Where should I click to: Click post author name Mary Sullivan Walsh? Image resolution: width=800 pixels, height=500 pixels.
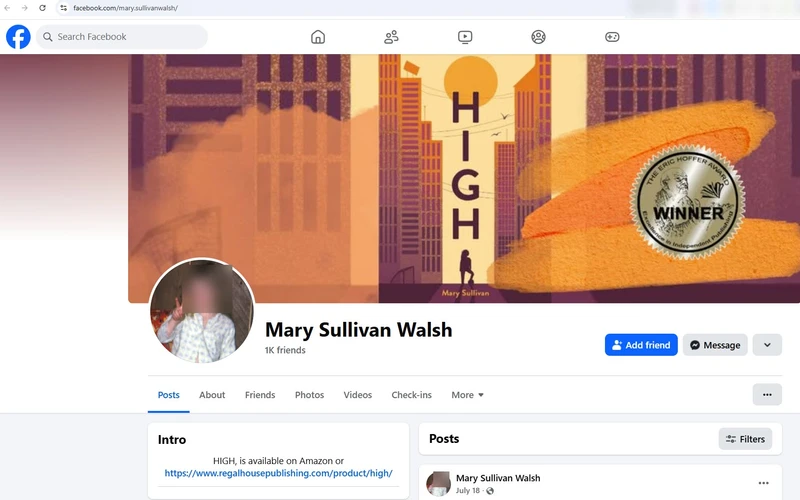tap(498, 478)
